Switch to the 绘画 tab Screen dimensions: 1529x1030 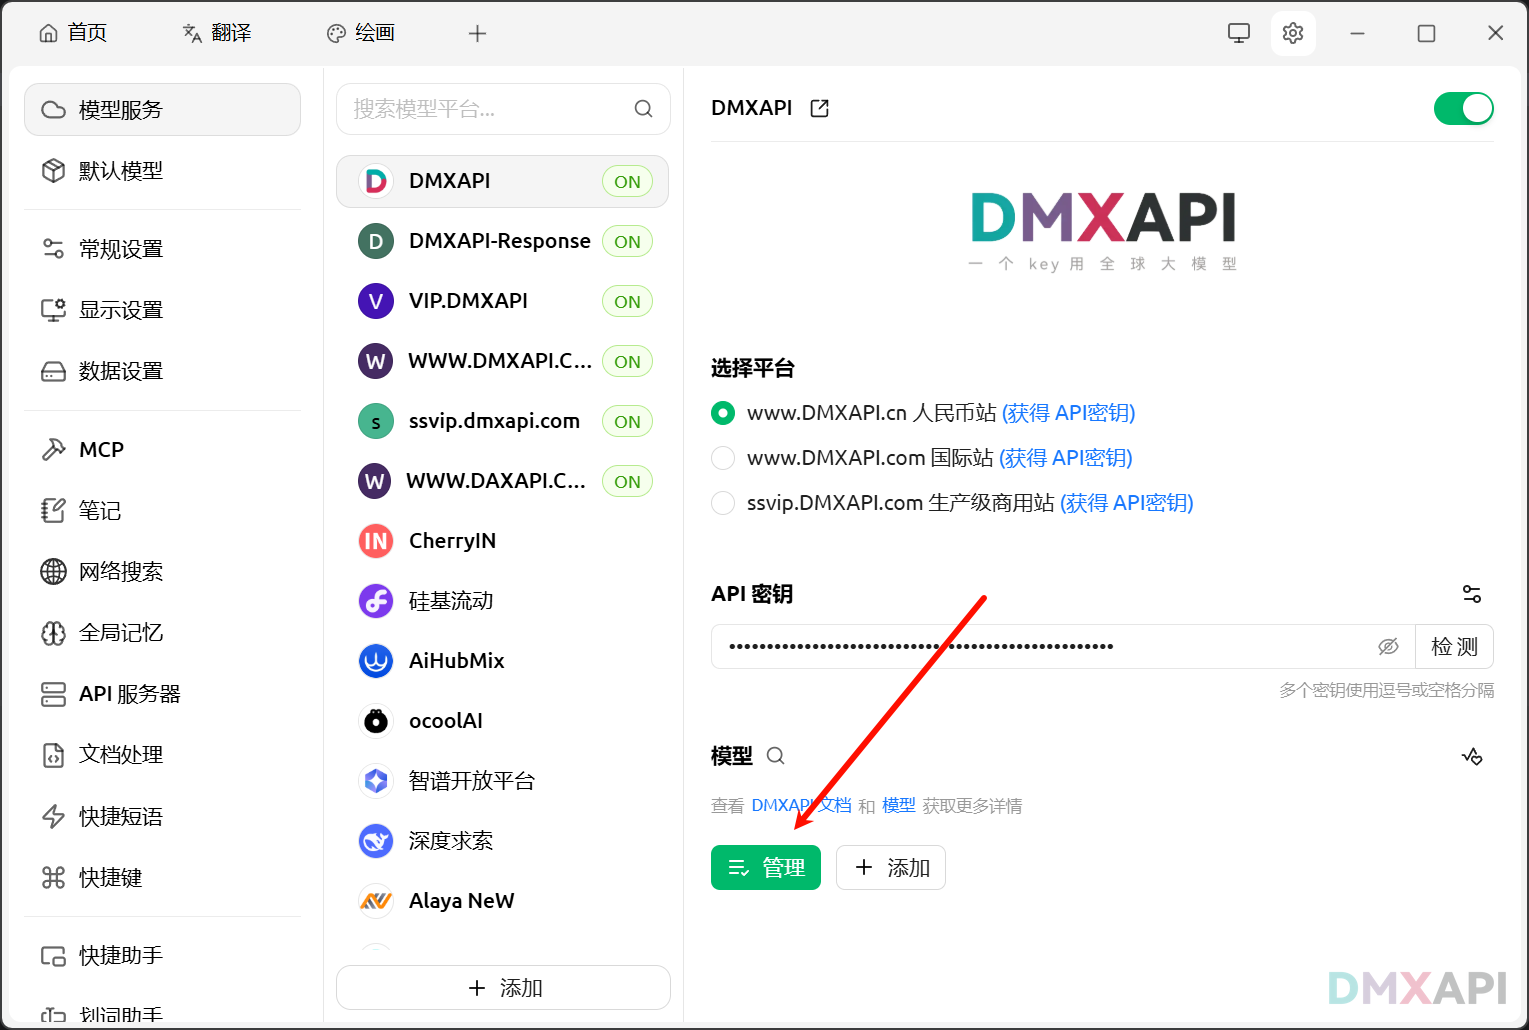click(361, 33)
